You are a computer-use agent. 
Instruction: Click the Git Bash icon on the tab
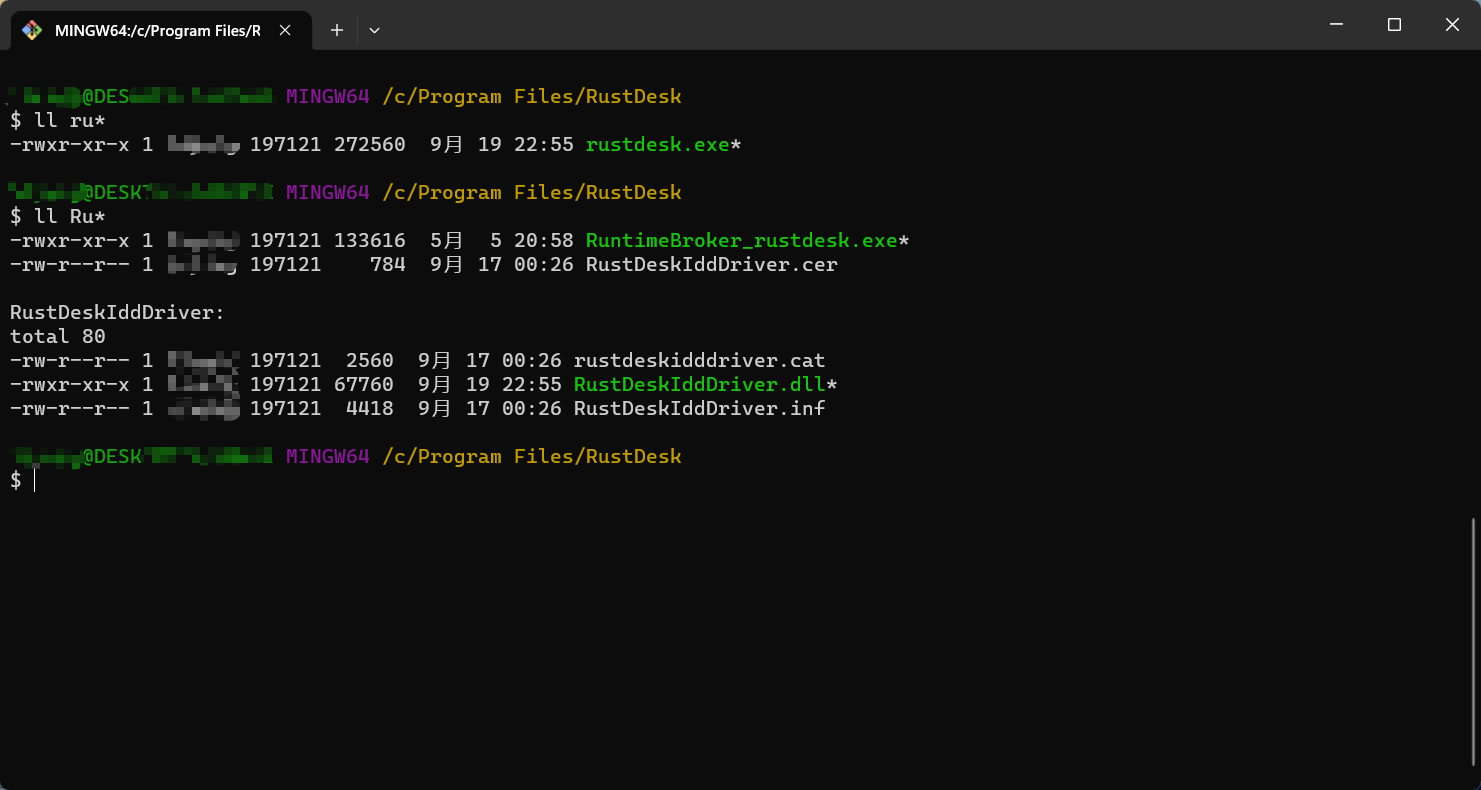31,30
